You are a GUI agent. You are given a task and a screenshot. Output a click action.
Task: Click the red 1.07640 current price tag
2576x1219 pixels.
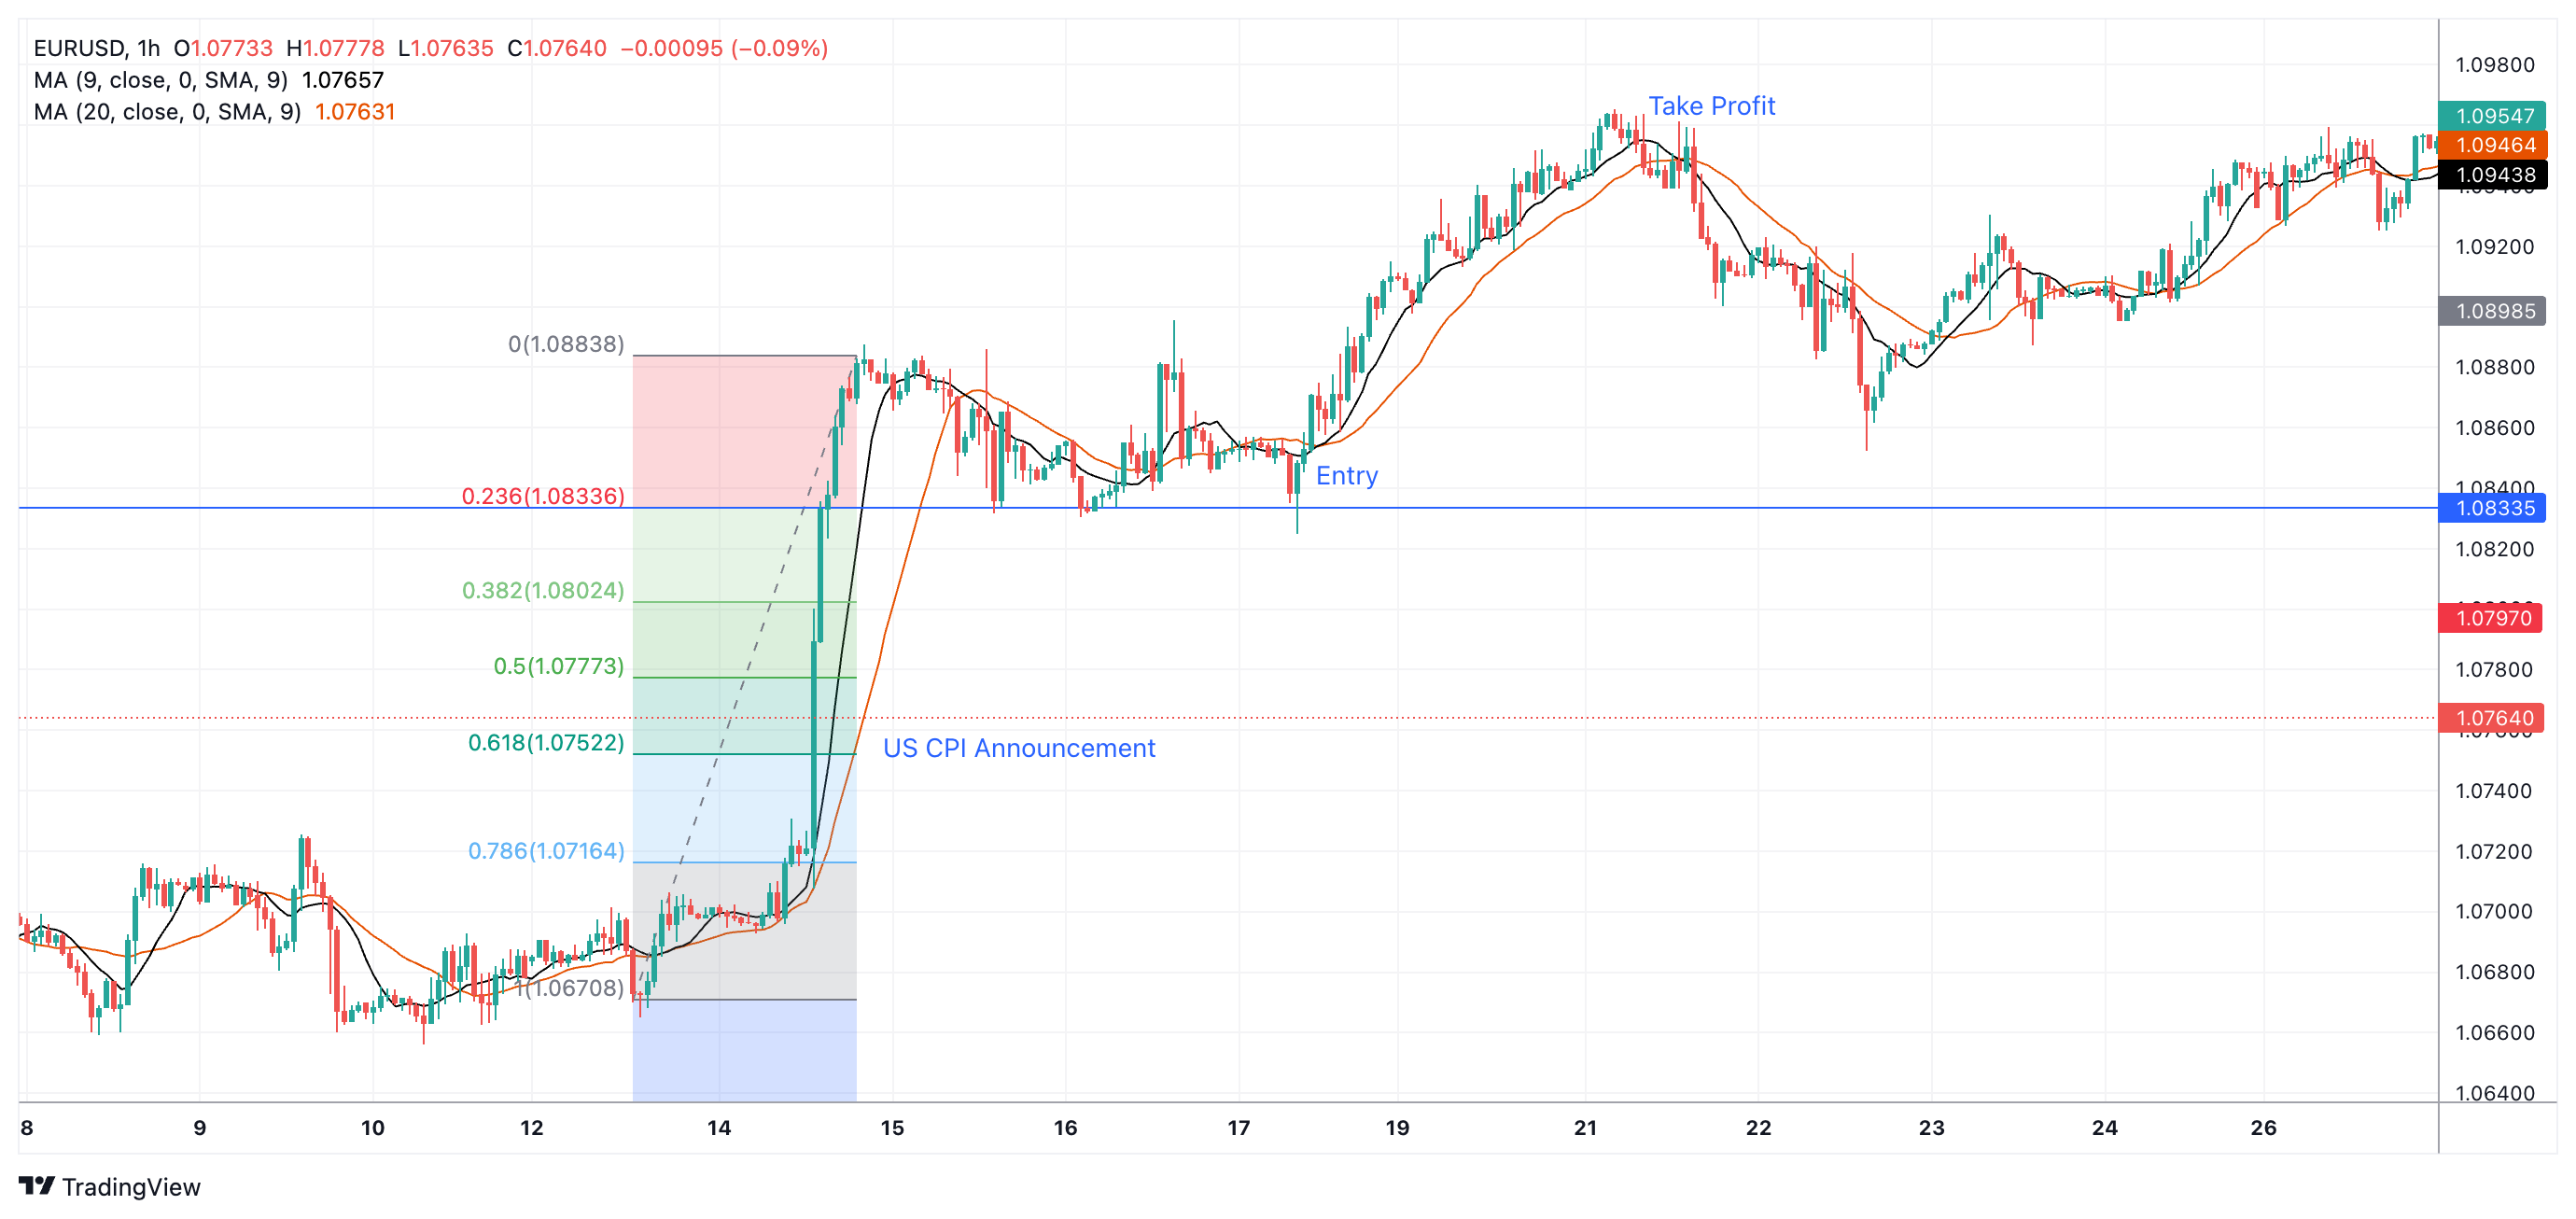click(x=2493, y=718)
